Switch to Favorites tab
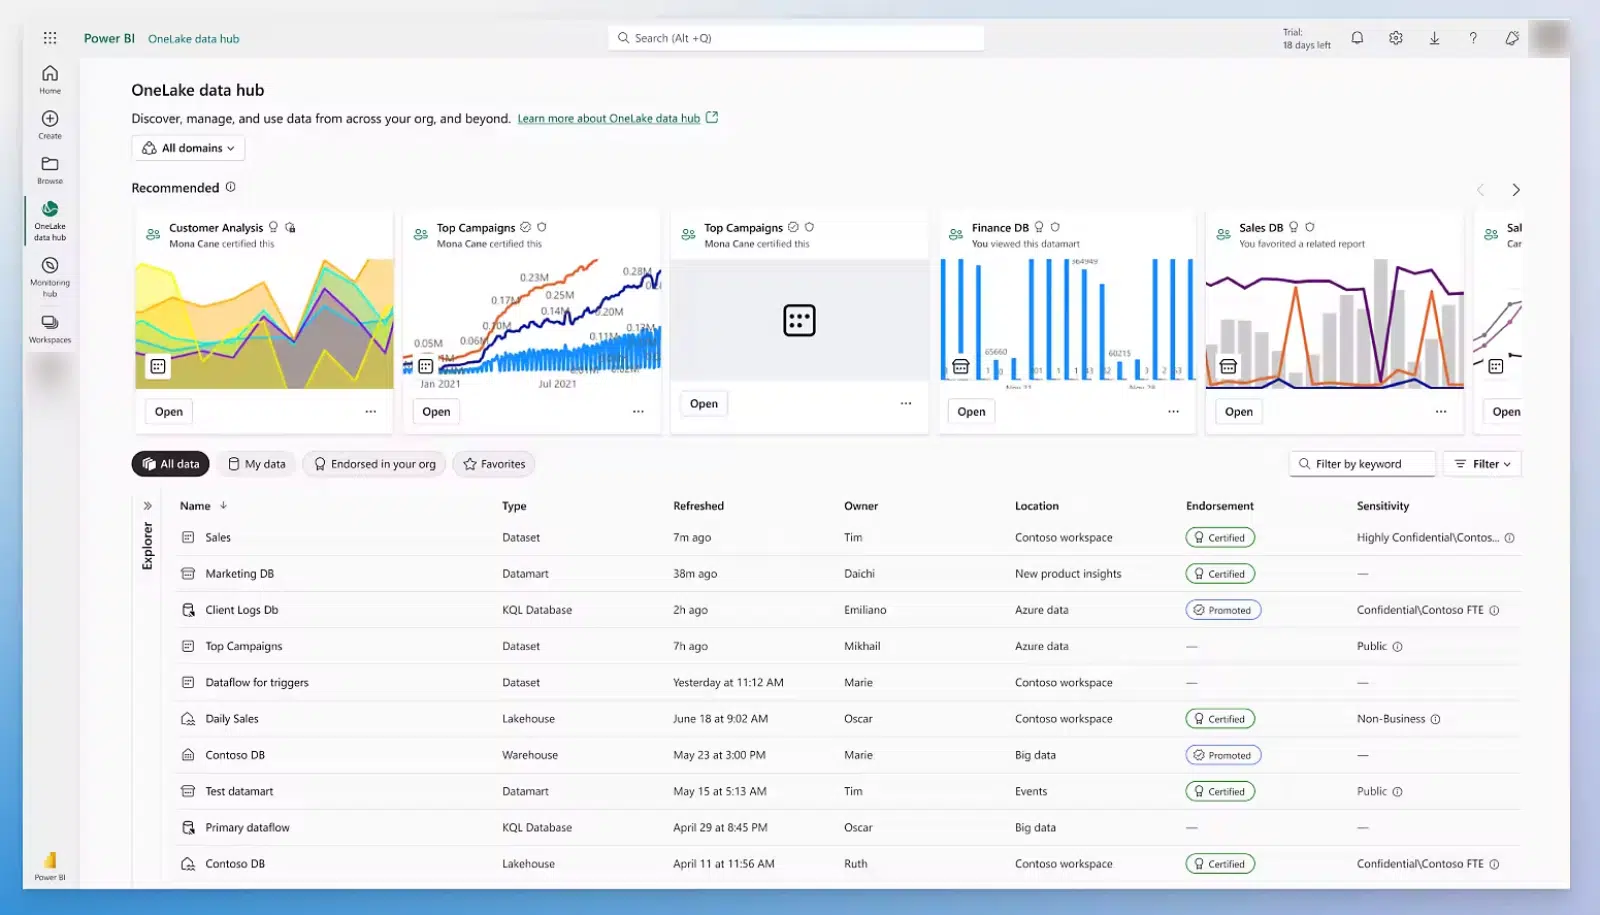This screenshot has height=915, width=1600. (494, 464)
